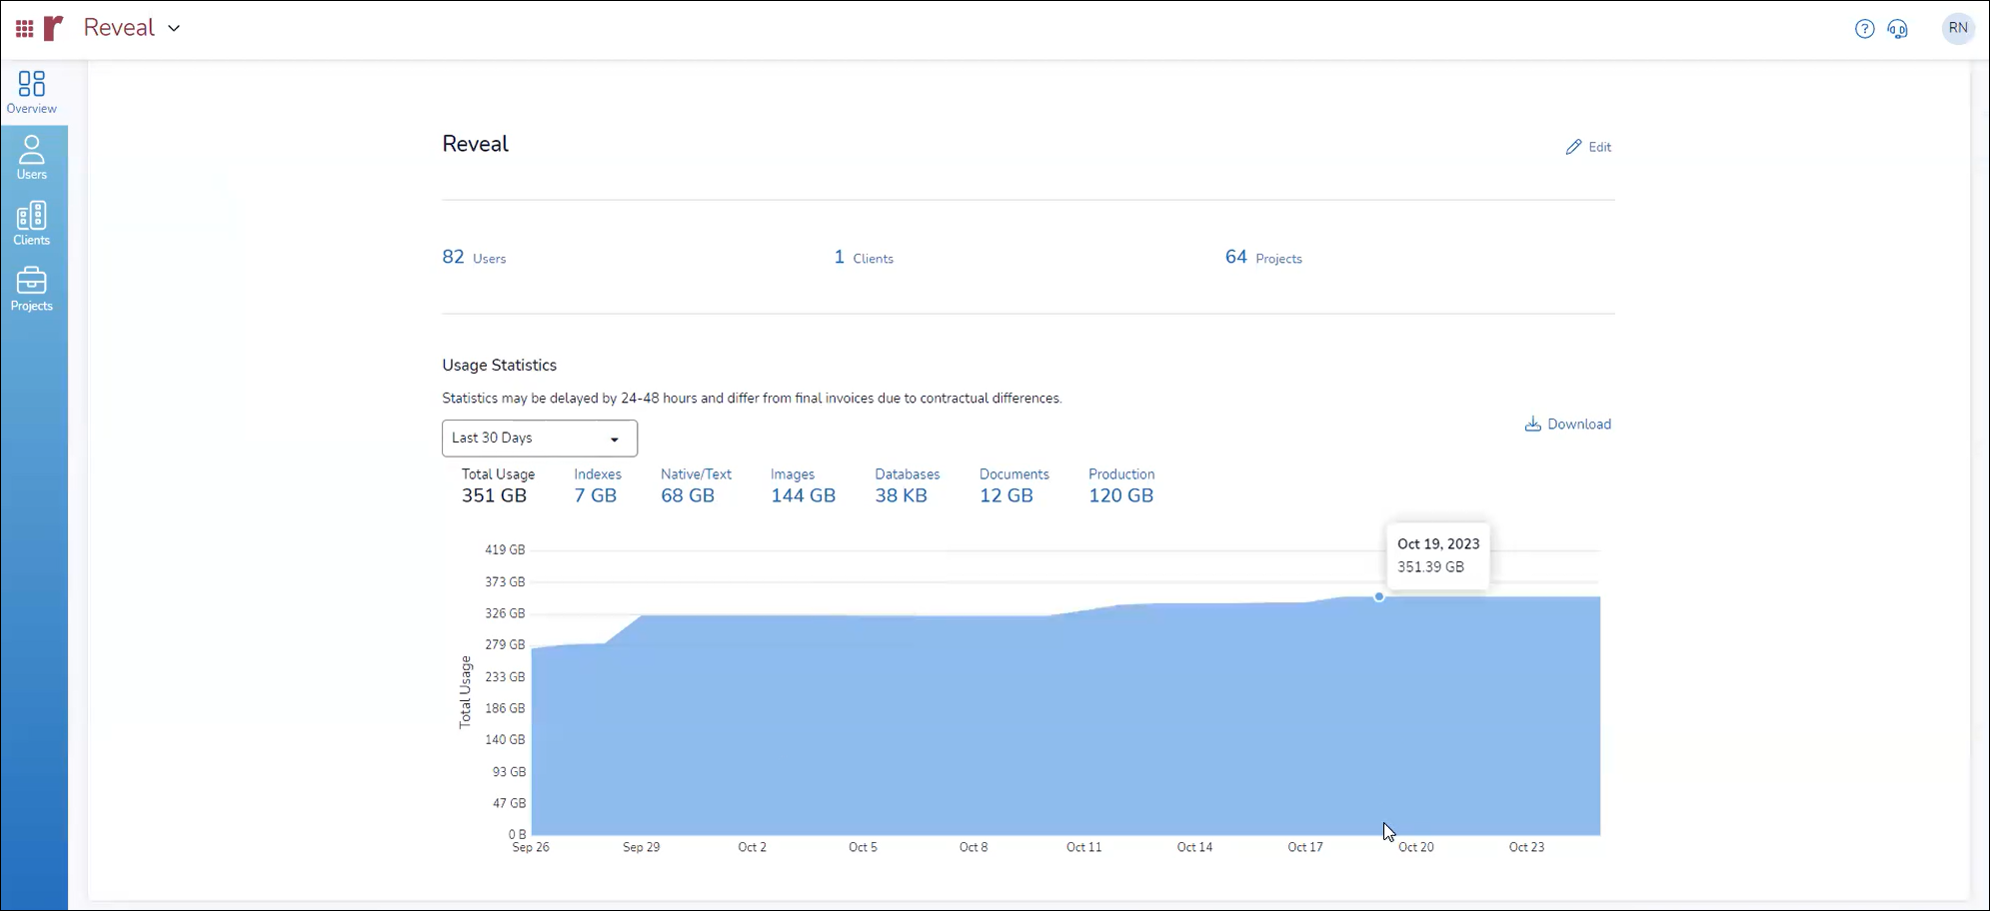1990x911 pixels.
Task: Open the 82 Users link
Action: [x=474, y=257]
